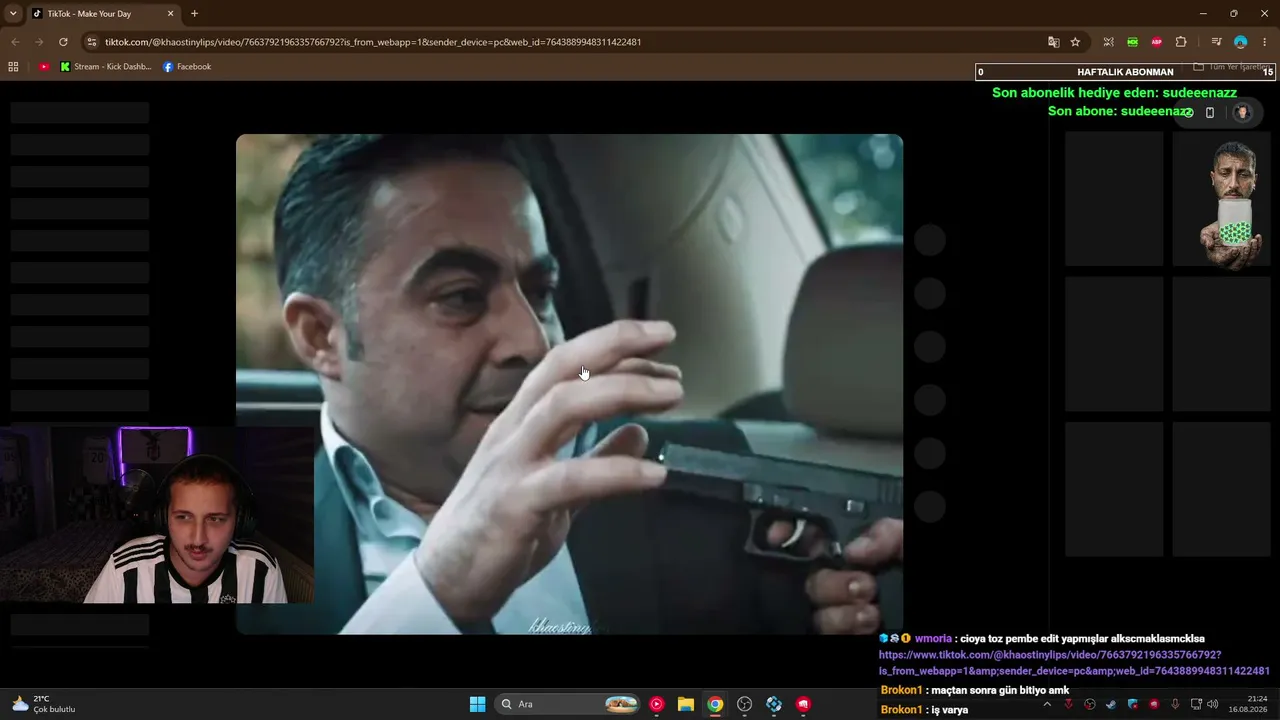Open the apps grid in bookmarks bar
The width and height of the screenshot is (1280, 720).
coord(13,67)
